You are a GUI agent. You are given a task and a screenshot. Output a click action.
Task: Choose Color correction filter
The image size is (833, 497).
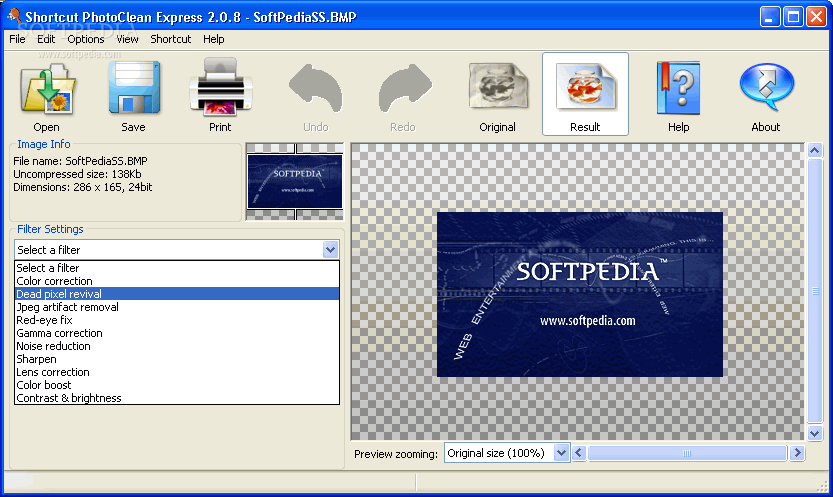pos(177,281)
